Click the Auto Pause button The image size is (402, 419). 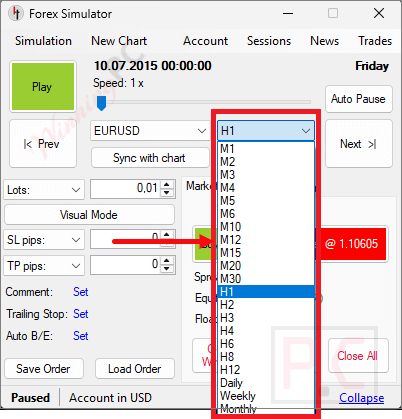point(359,99)
